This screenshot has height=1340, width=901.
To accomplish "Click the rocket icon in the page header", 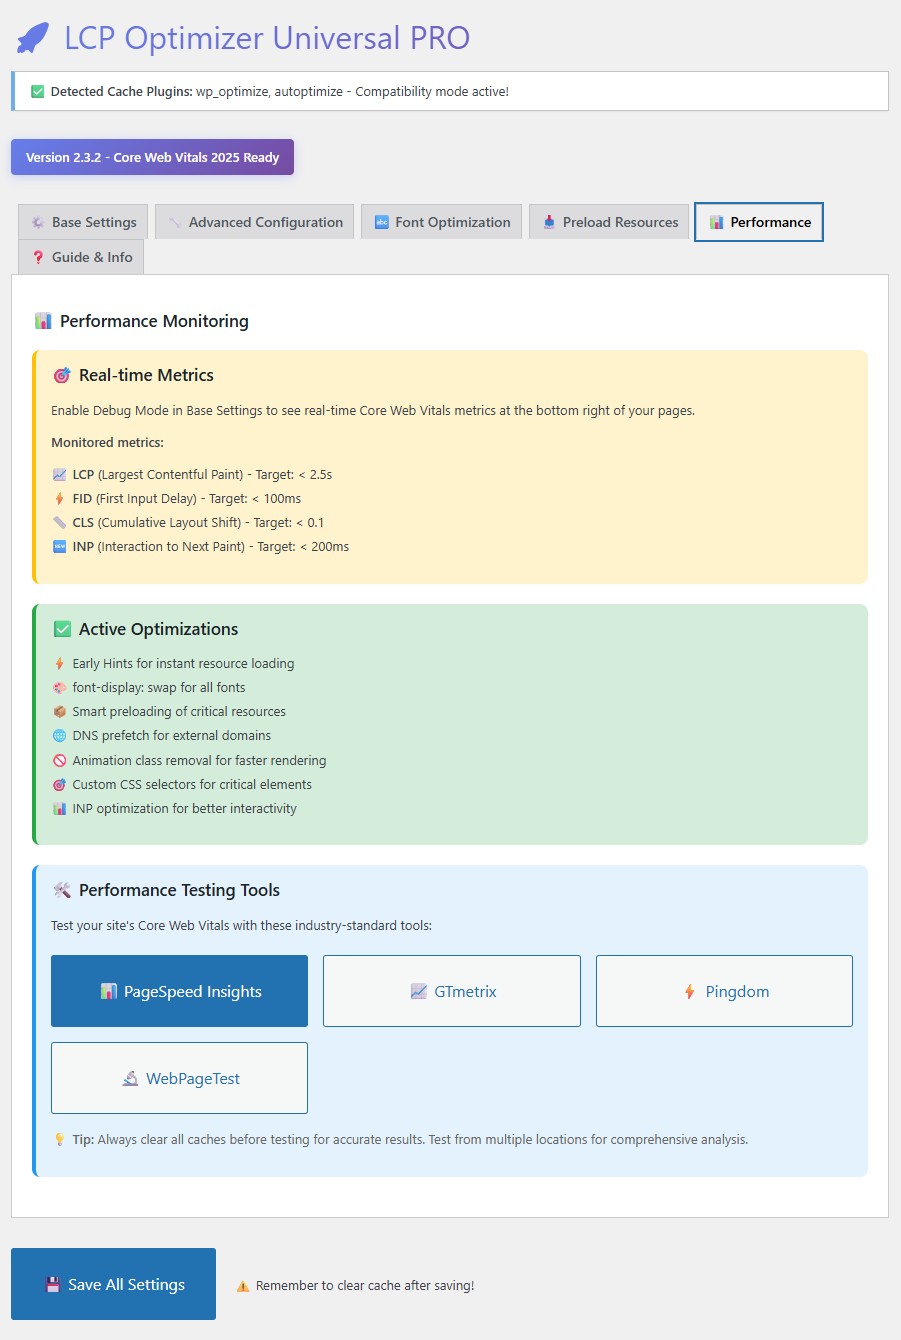I will point(33,37).
